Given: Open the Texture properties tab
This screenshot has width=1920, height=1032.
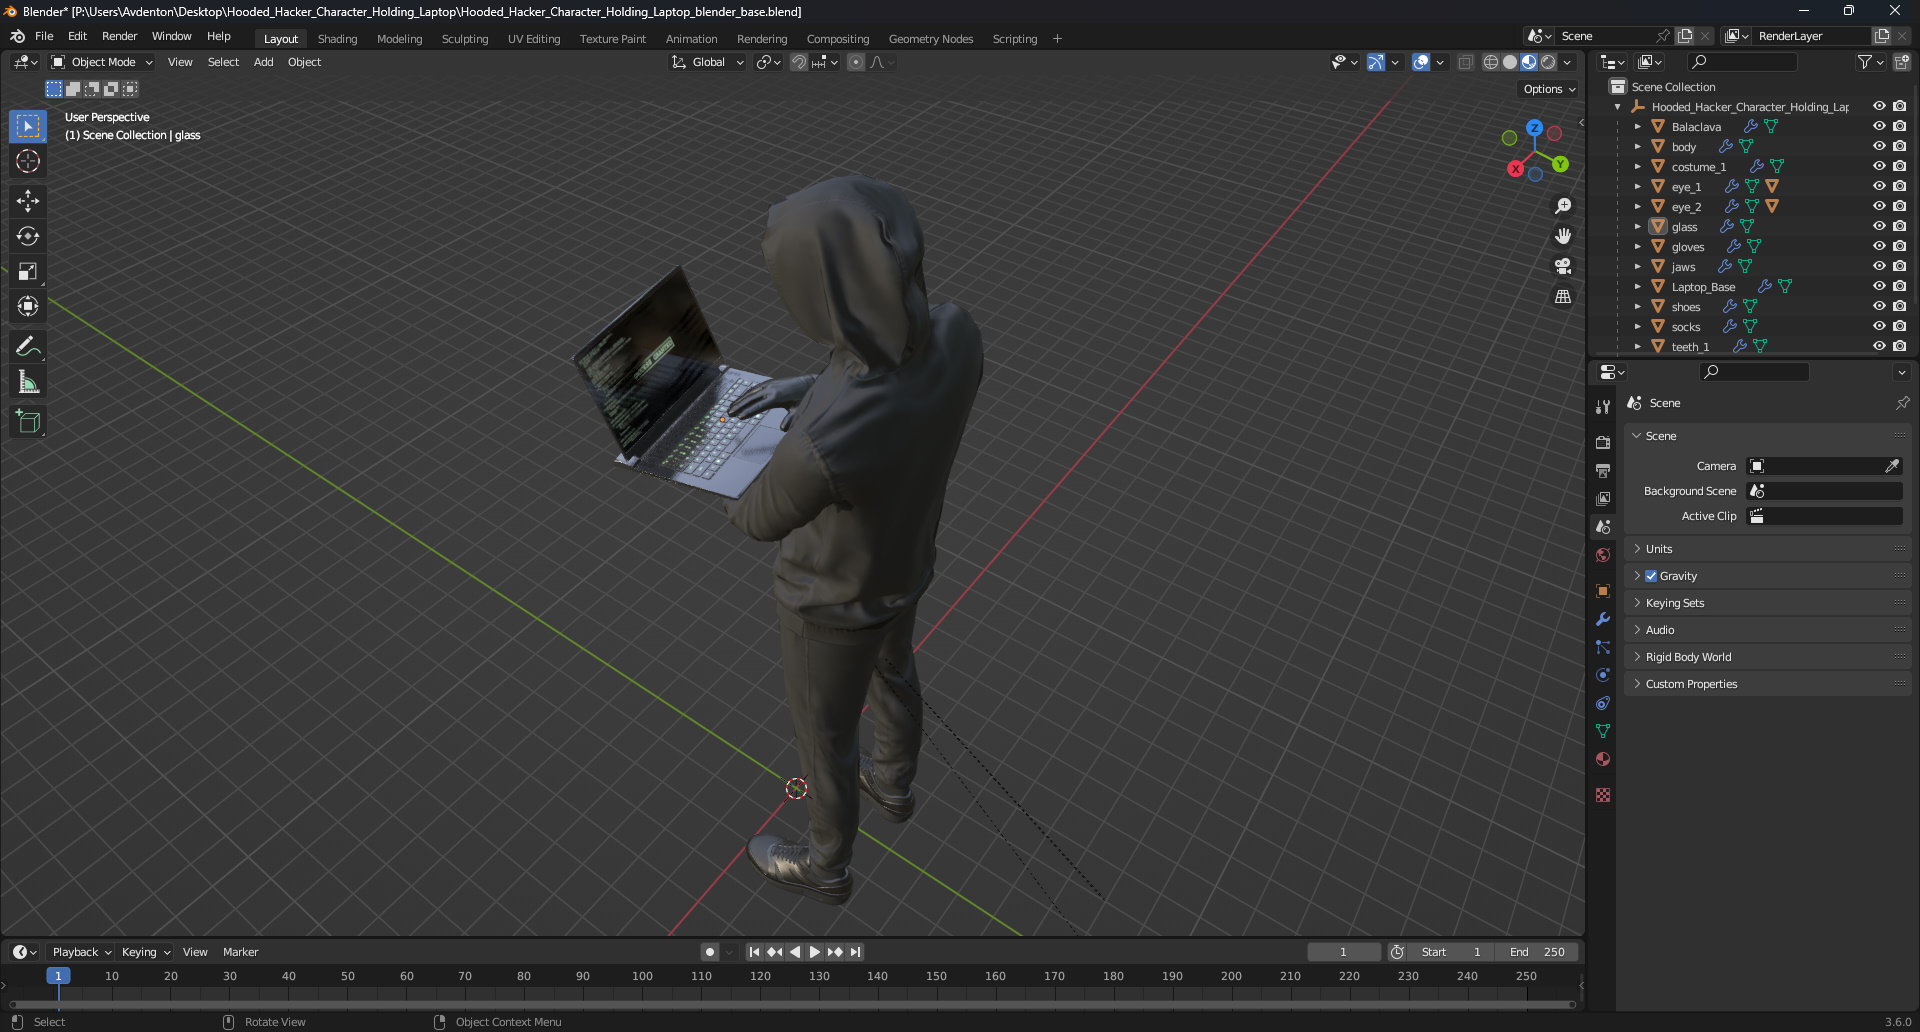Looking at the screenshot, I should (1603, 795).
